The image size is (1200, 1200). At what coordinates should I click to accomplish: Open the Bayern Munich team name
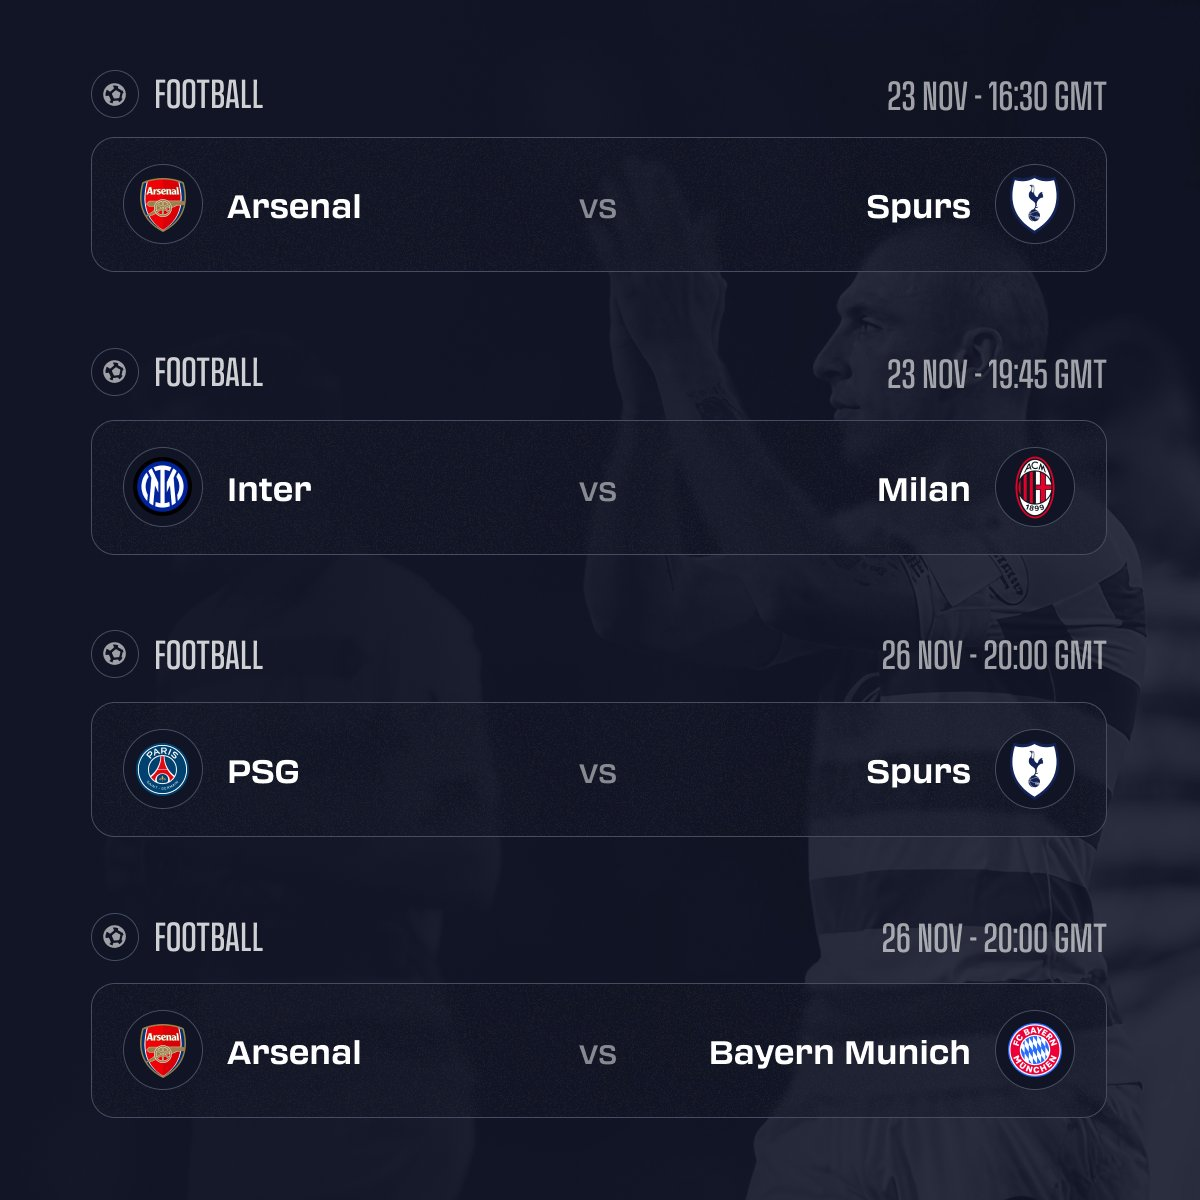coord(839,1052)
